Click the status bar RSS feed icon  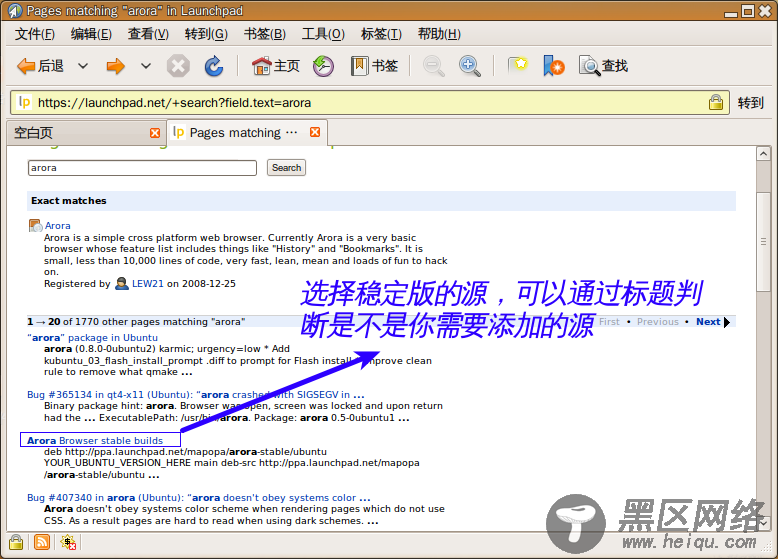pyautogui.click(x=42, y=542)
